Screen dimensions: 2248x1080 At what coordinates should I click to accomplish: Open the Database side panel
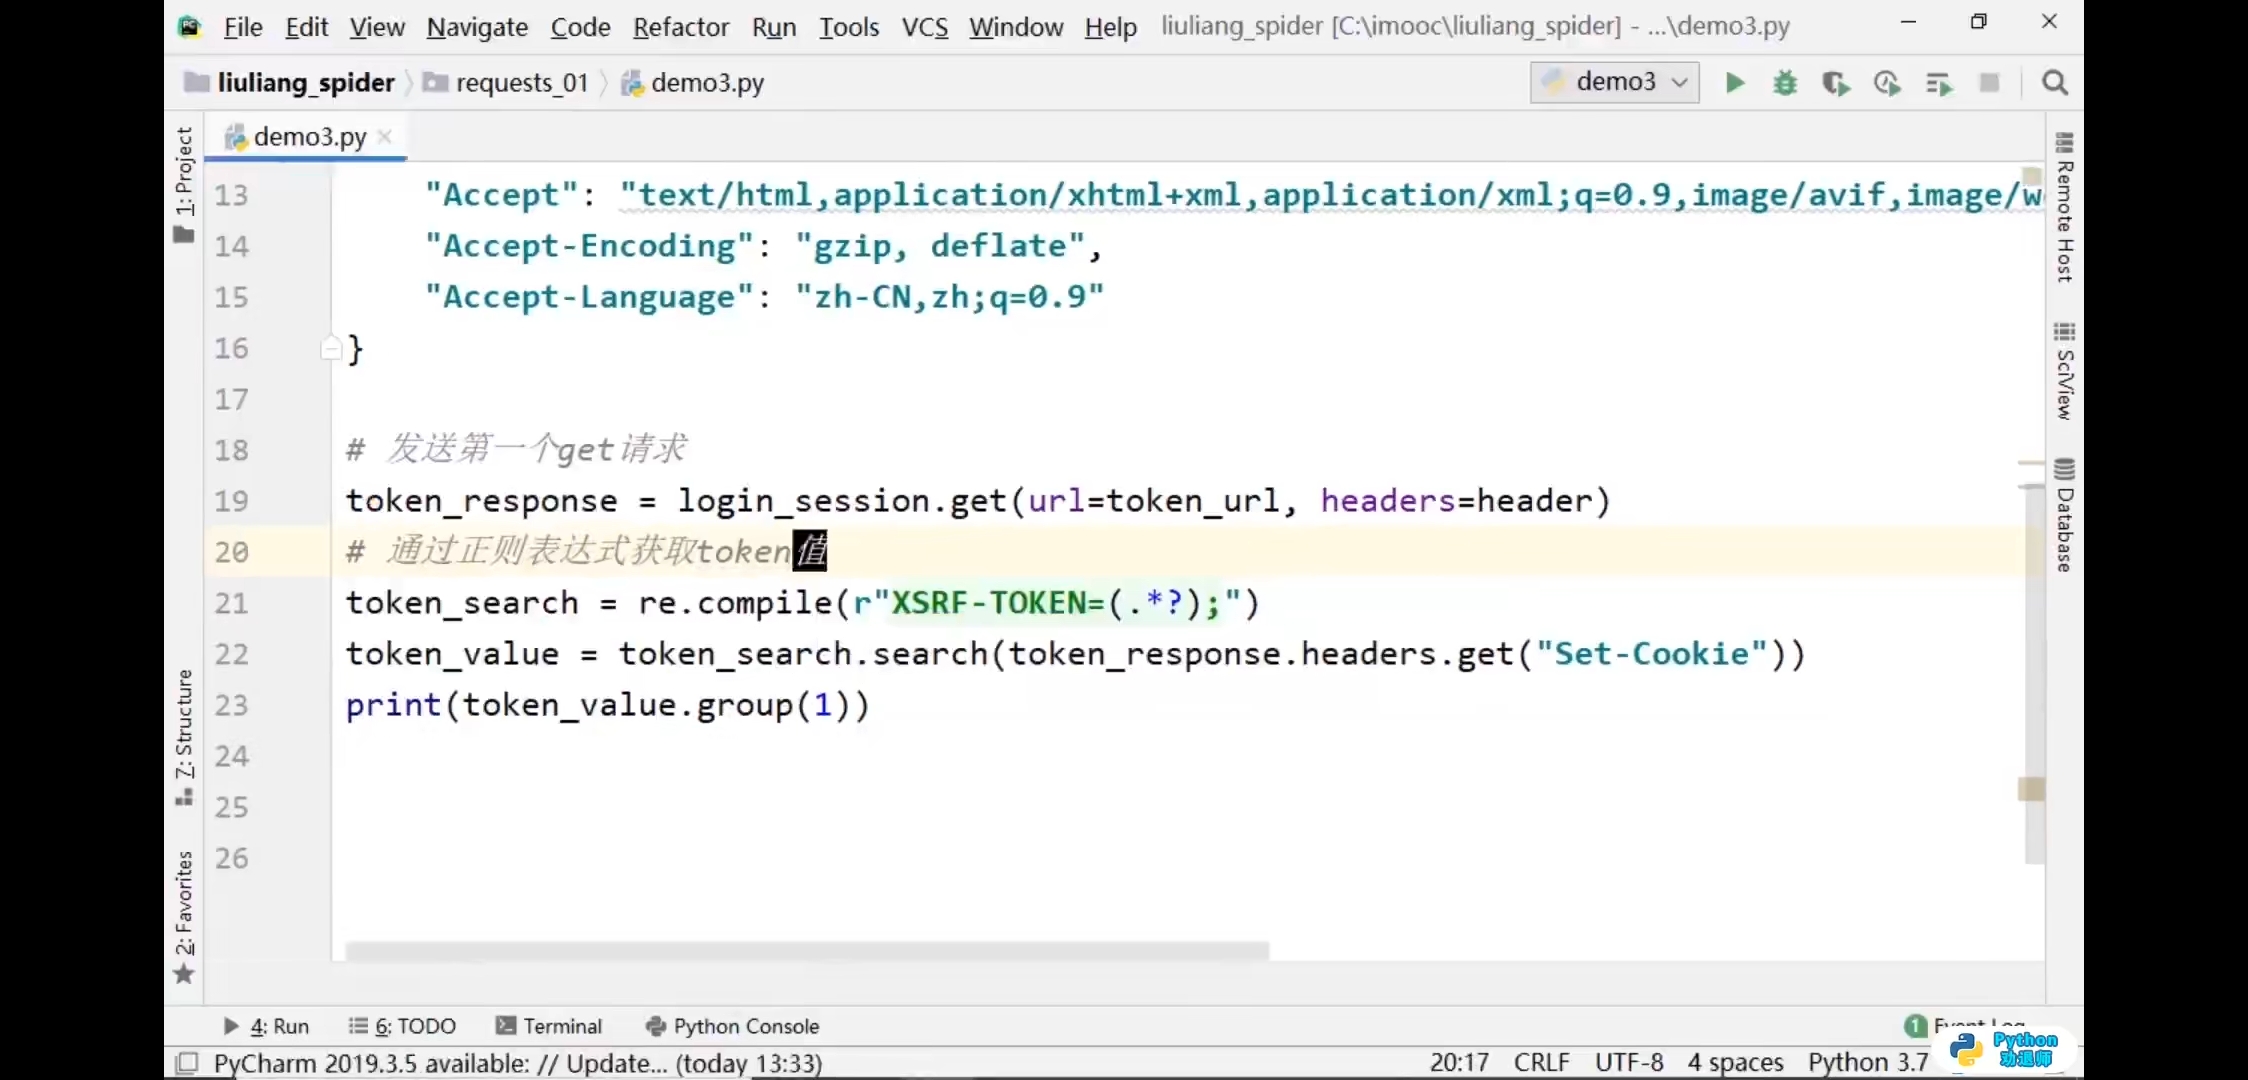2065,515
